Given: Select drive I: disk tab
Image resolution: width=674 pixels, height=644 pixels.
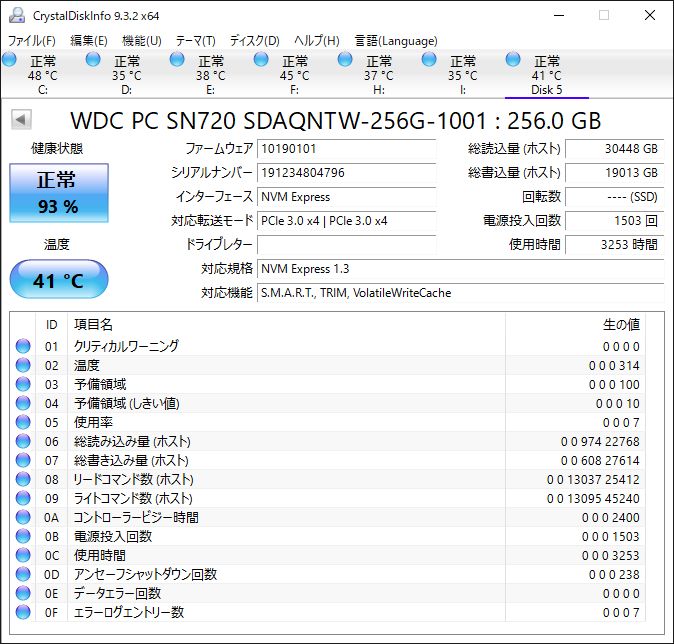Looking at the screenshot, I should click(x=463, y=75).
